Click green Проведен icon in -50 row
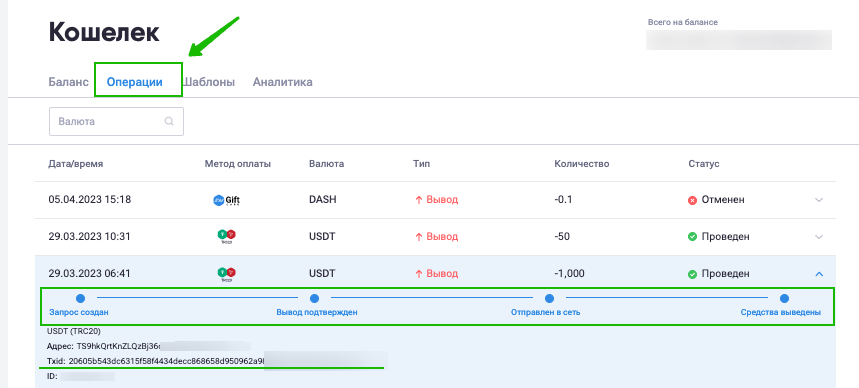859x388 pixels. [x=692, y=237]
